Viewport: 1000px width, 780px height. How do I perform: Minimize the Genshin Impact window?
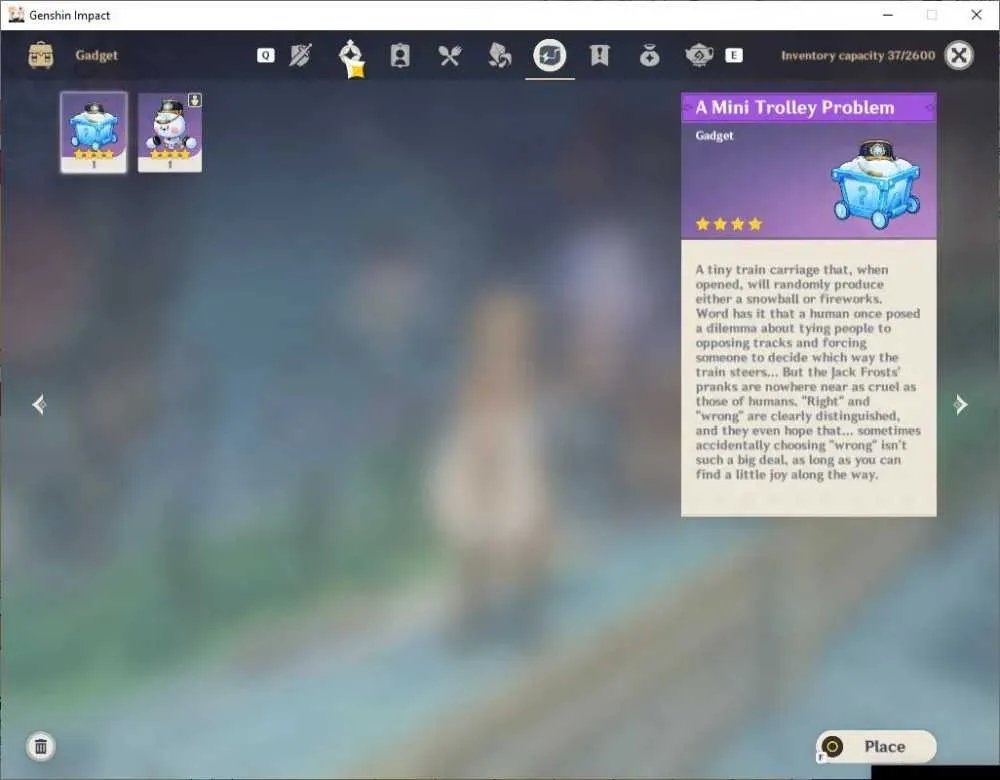coord(888,15)
